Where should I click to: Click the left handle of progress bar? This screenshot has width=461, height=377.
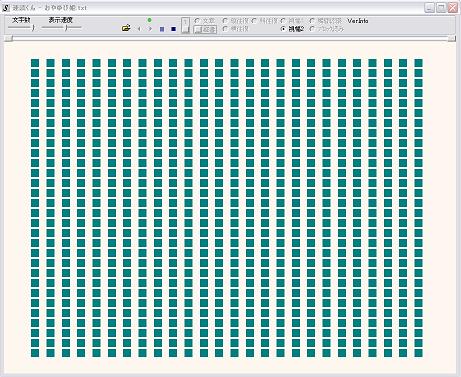point(8,39)
